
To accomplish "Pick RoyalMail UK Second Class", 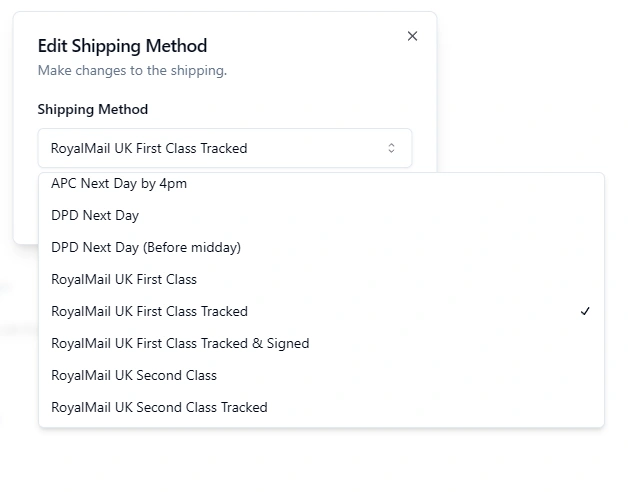I will (134, 375).
